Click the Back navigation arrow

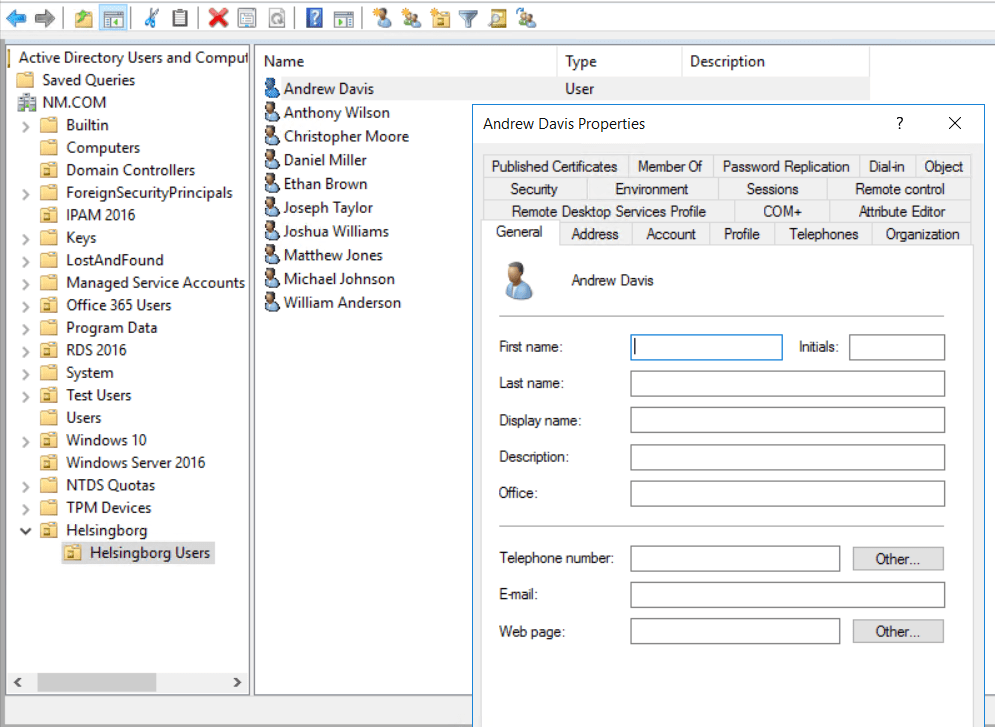point(15,17)
